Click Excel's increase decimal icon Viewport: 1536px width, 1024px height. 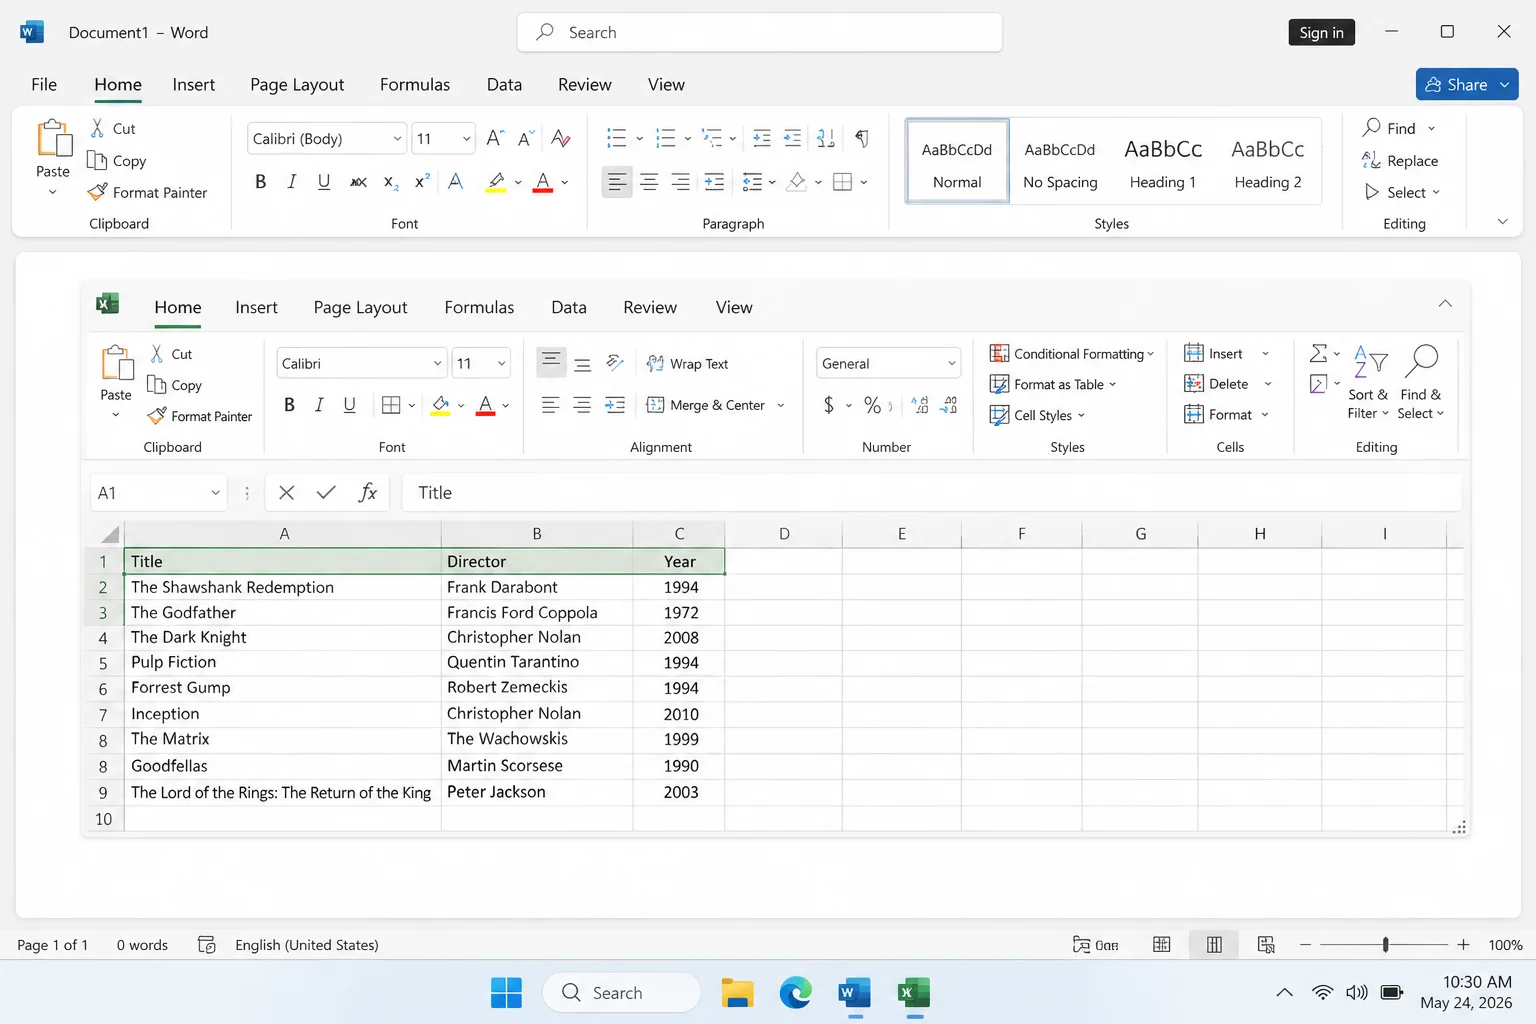[x=921, y=405]
